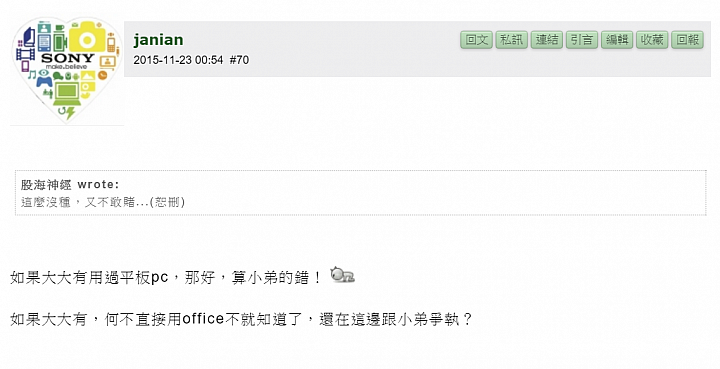Click the 回文 reply button
720x369 pixels.
click(x=476, y=40)
